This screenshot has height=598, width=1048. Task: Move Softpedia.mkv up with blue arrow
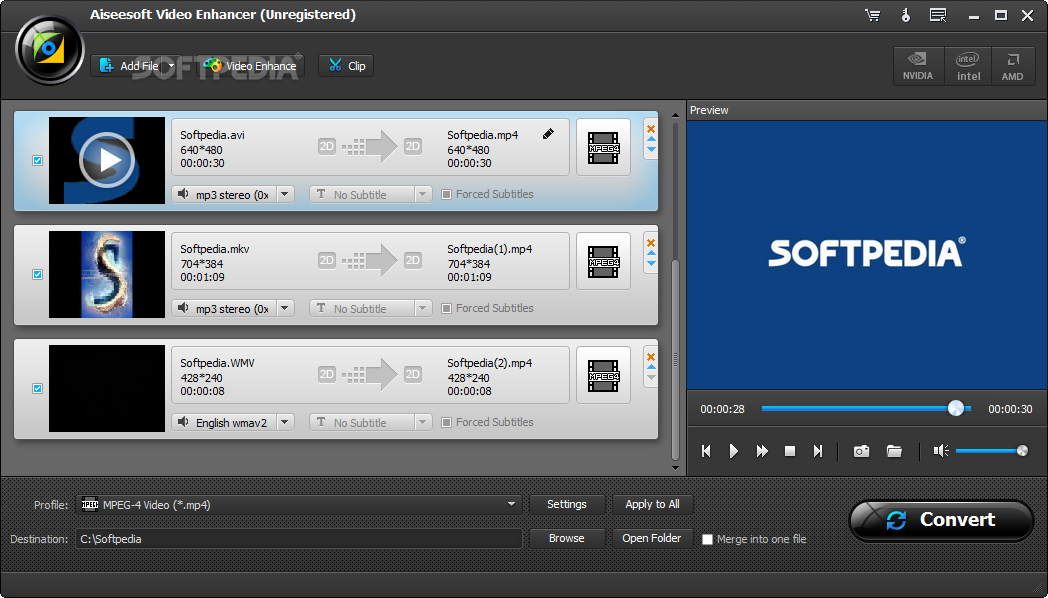[651, 253]
